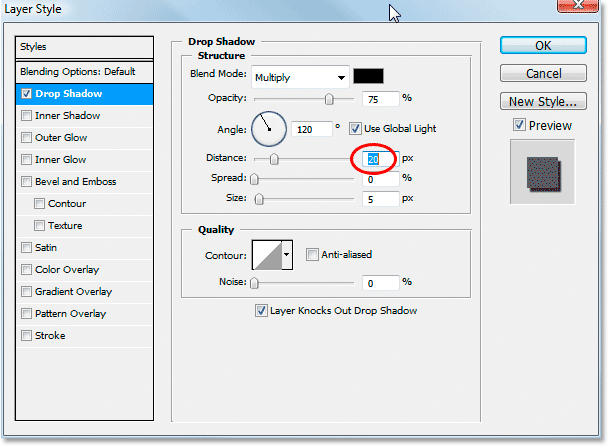Click the Noise percentage input field
608x446 pixels.
tap(380, 283)
